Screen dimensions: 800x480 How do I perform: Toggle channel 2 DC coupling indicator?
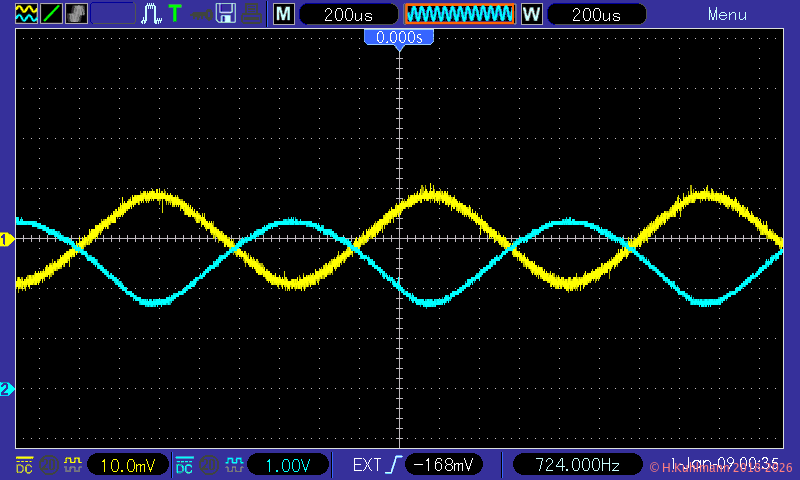point(184,465)
